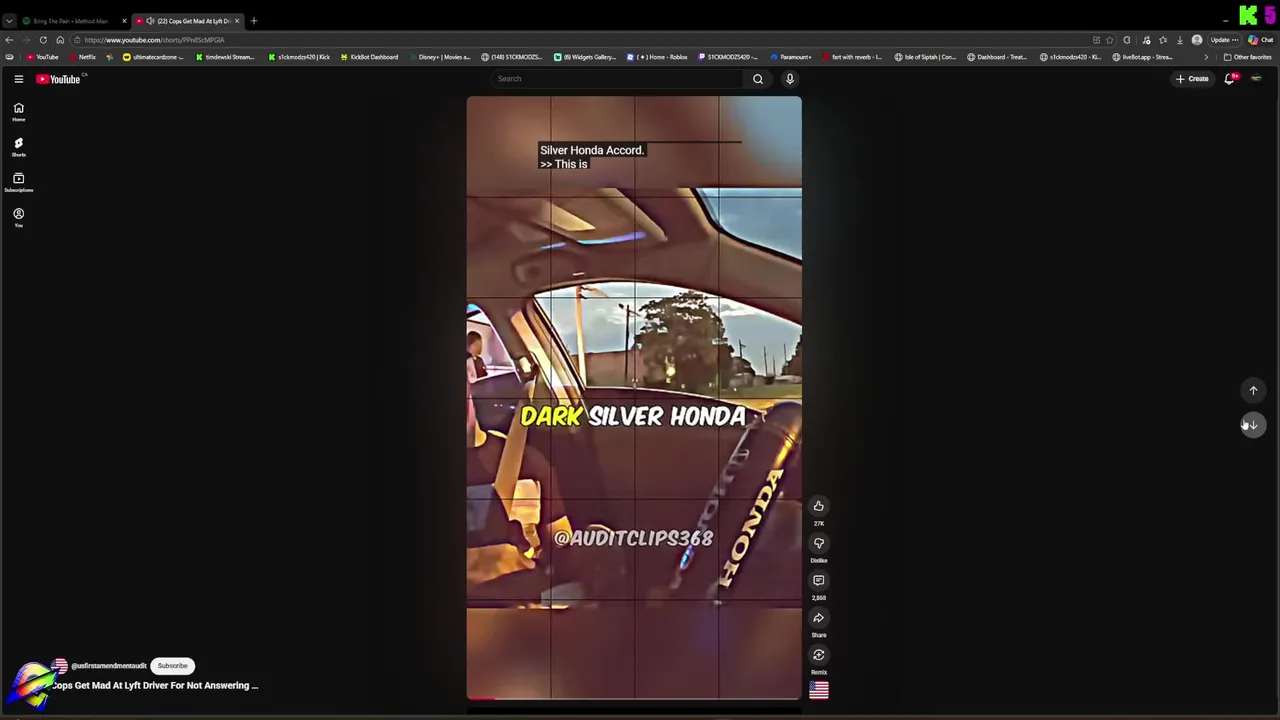1280x720 pixels.
Task: Dislike the short
Action: pyautogui.click(x=818, y=543)
